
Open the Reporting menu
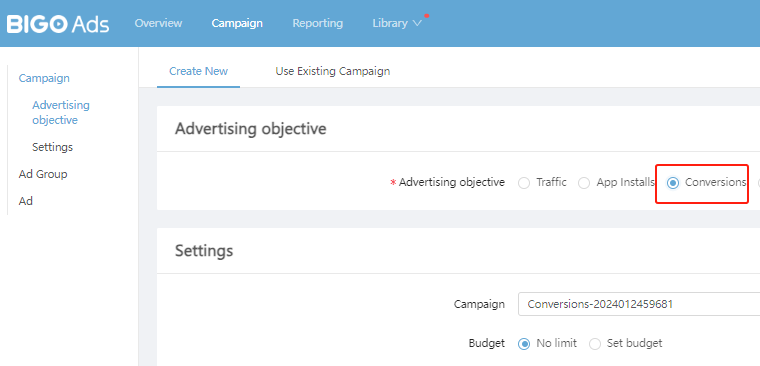pyautogui.click(x=317, y=23)
